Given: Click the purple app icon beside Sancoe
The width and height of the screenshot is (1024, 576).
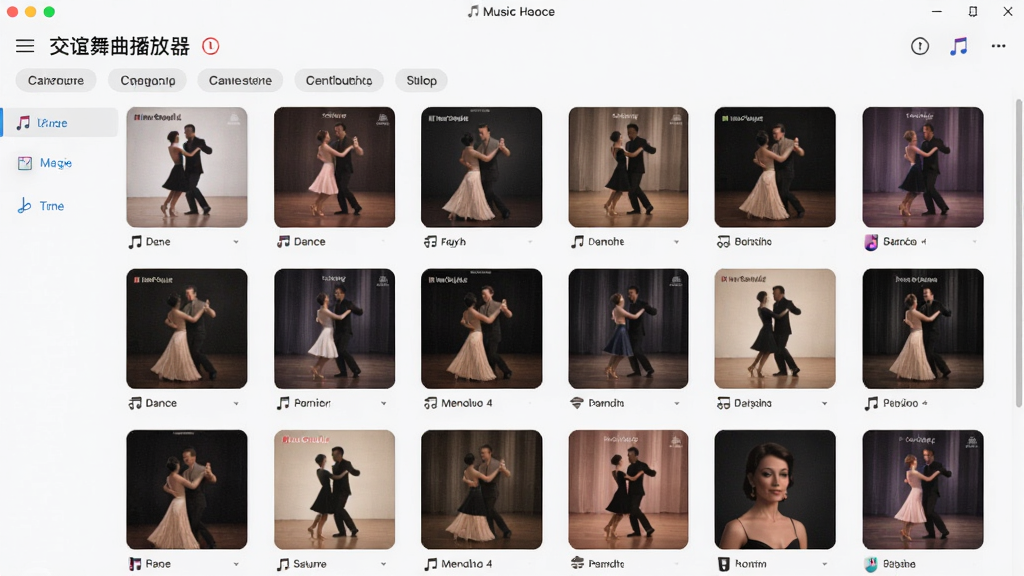Looking at the screenshot, I should [871, 242].
